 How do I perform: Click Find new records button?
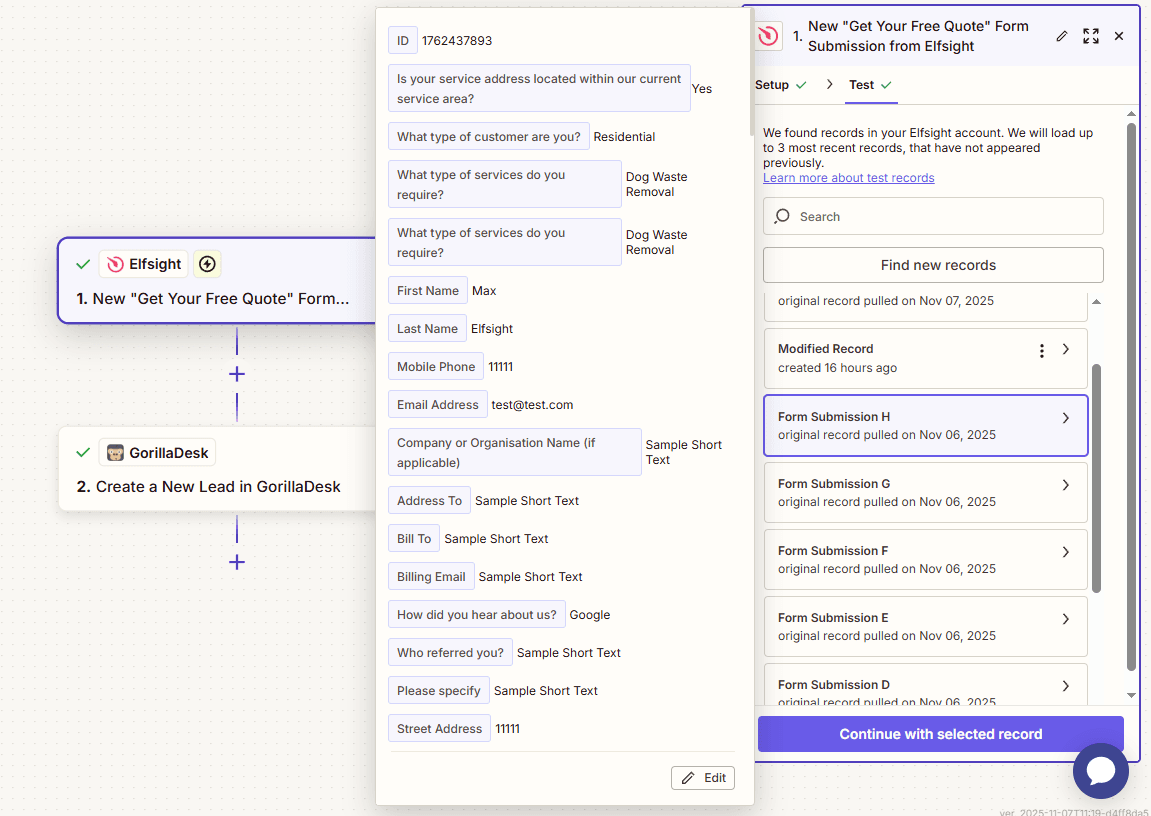(x=933, y=265)
